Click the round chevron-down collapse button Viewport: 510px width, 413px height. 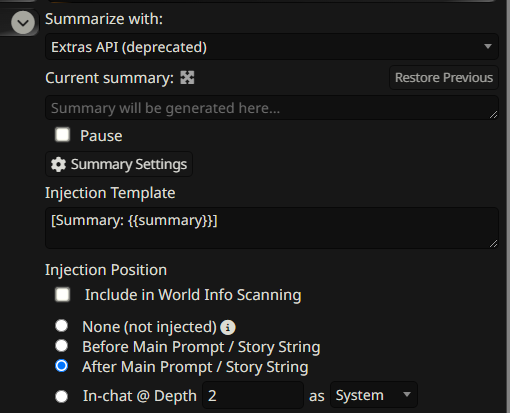pos(23,22)
